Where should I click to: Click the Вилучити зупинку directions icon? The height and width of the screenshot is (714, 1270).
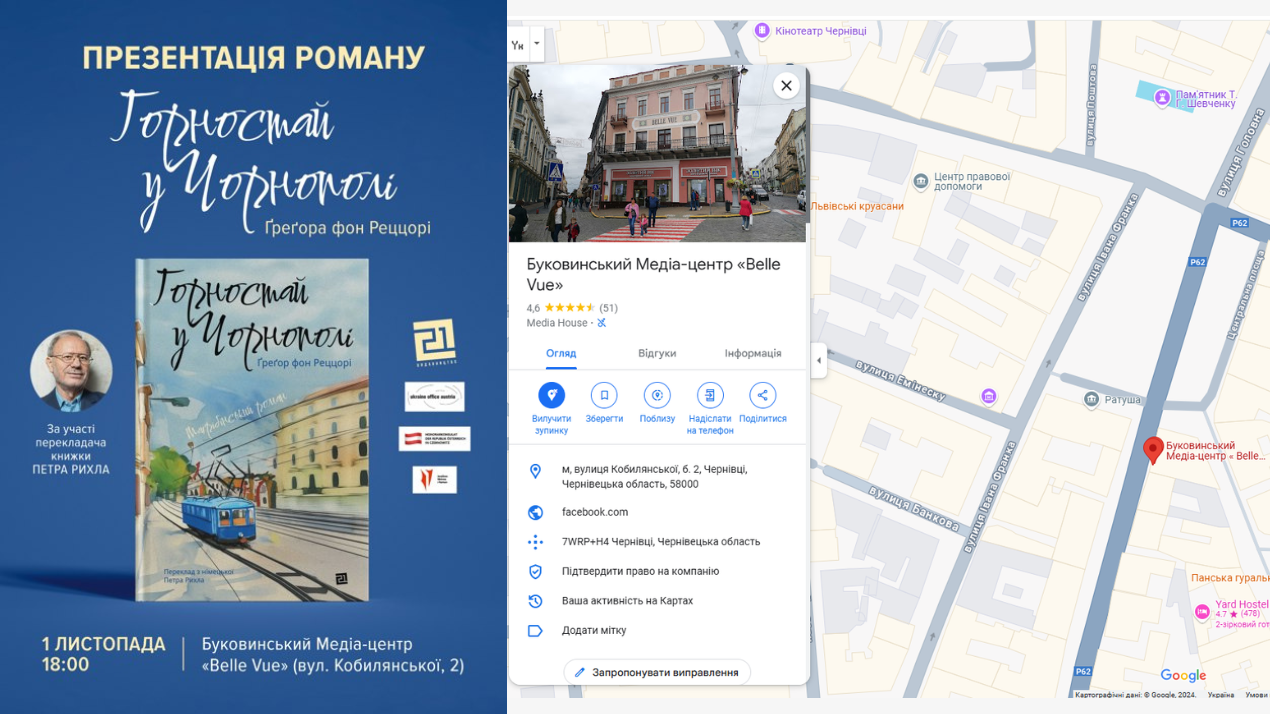point(551,395)
